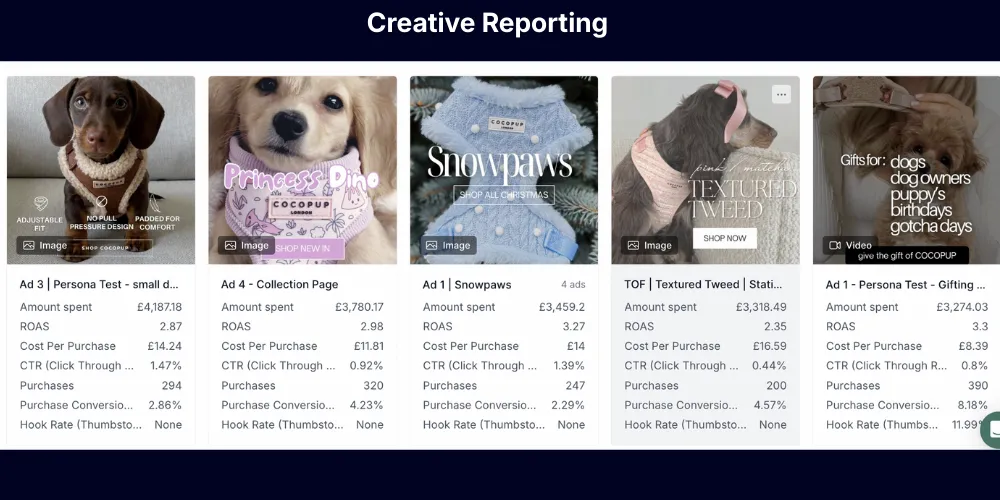Click the ROAS value 2.87

pyautogui.click(x=171, y=327)
